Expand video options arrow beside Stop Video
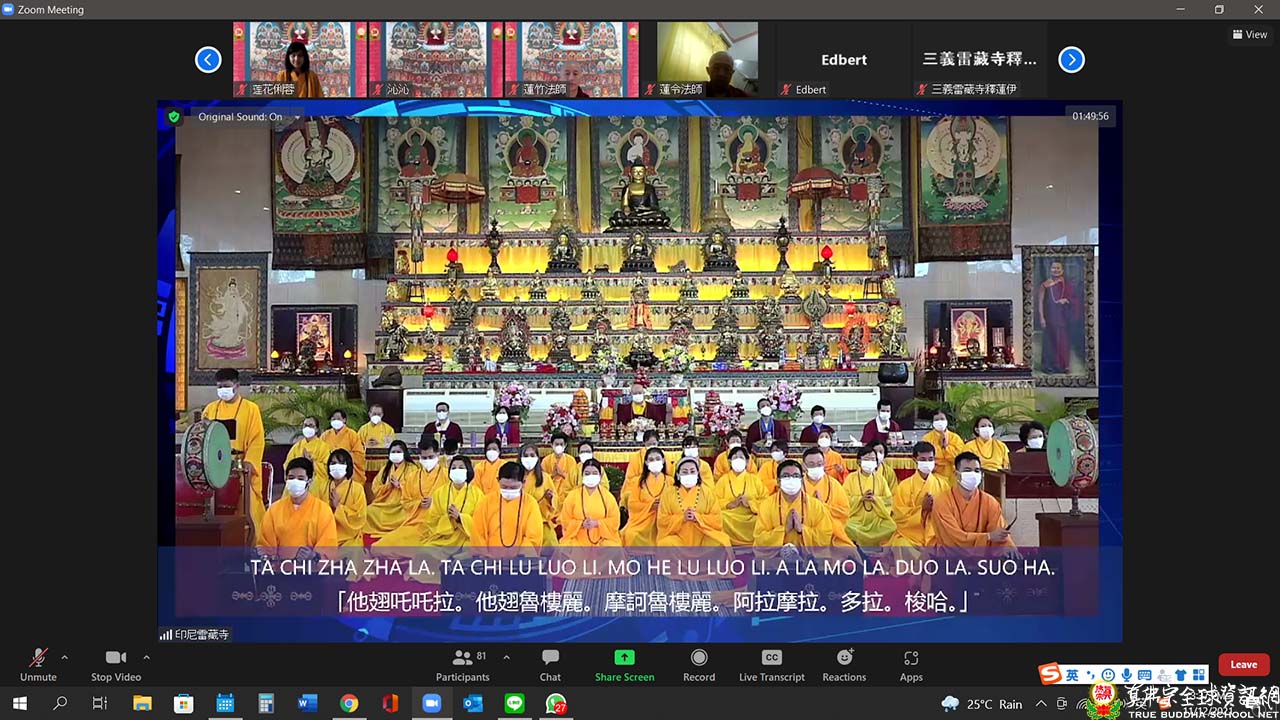Screen dimensions: 1280x720 [146, 657]
